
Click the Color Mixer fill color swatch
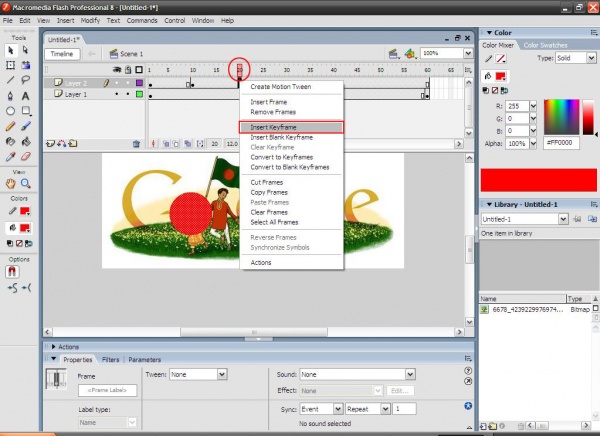tap(501, 76)
